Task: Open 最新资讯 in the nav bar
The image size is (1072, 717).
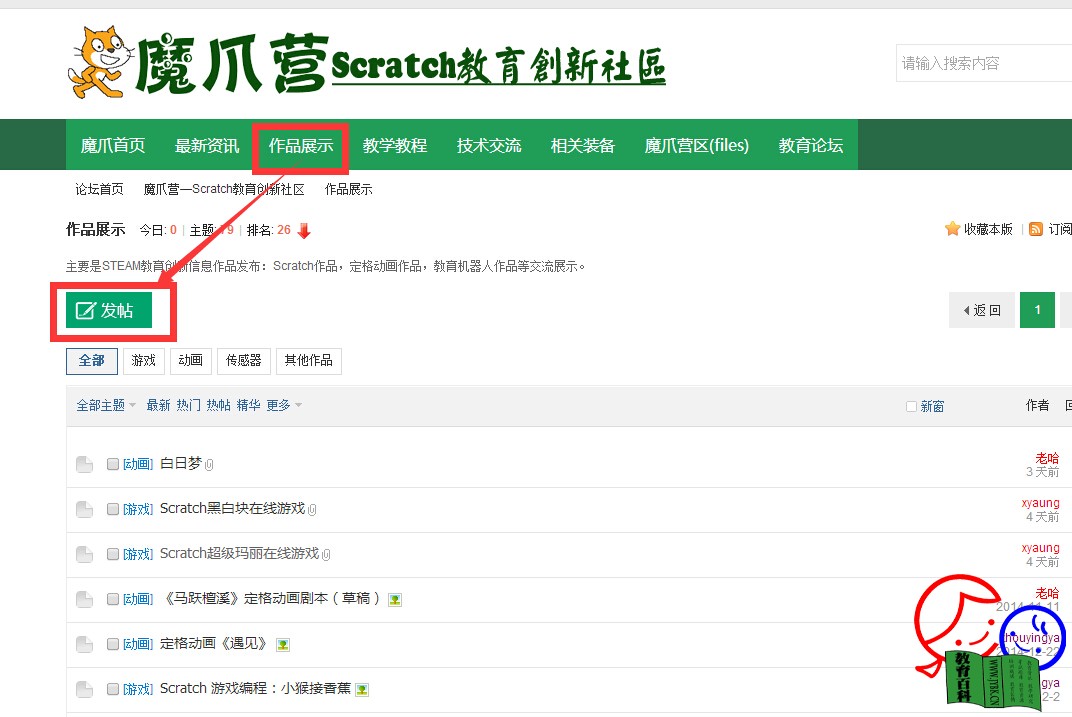Action: click(x=206, y=146)
